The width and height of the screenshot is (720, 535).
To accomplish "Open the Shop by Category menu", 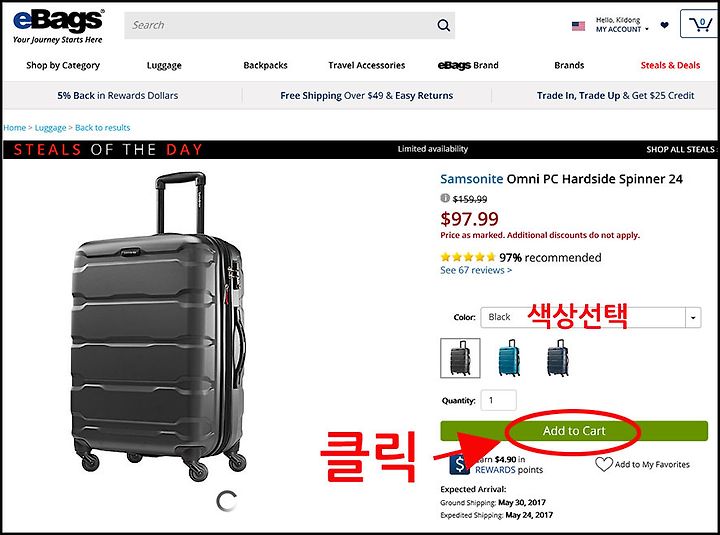I will tap(63, 65).
